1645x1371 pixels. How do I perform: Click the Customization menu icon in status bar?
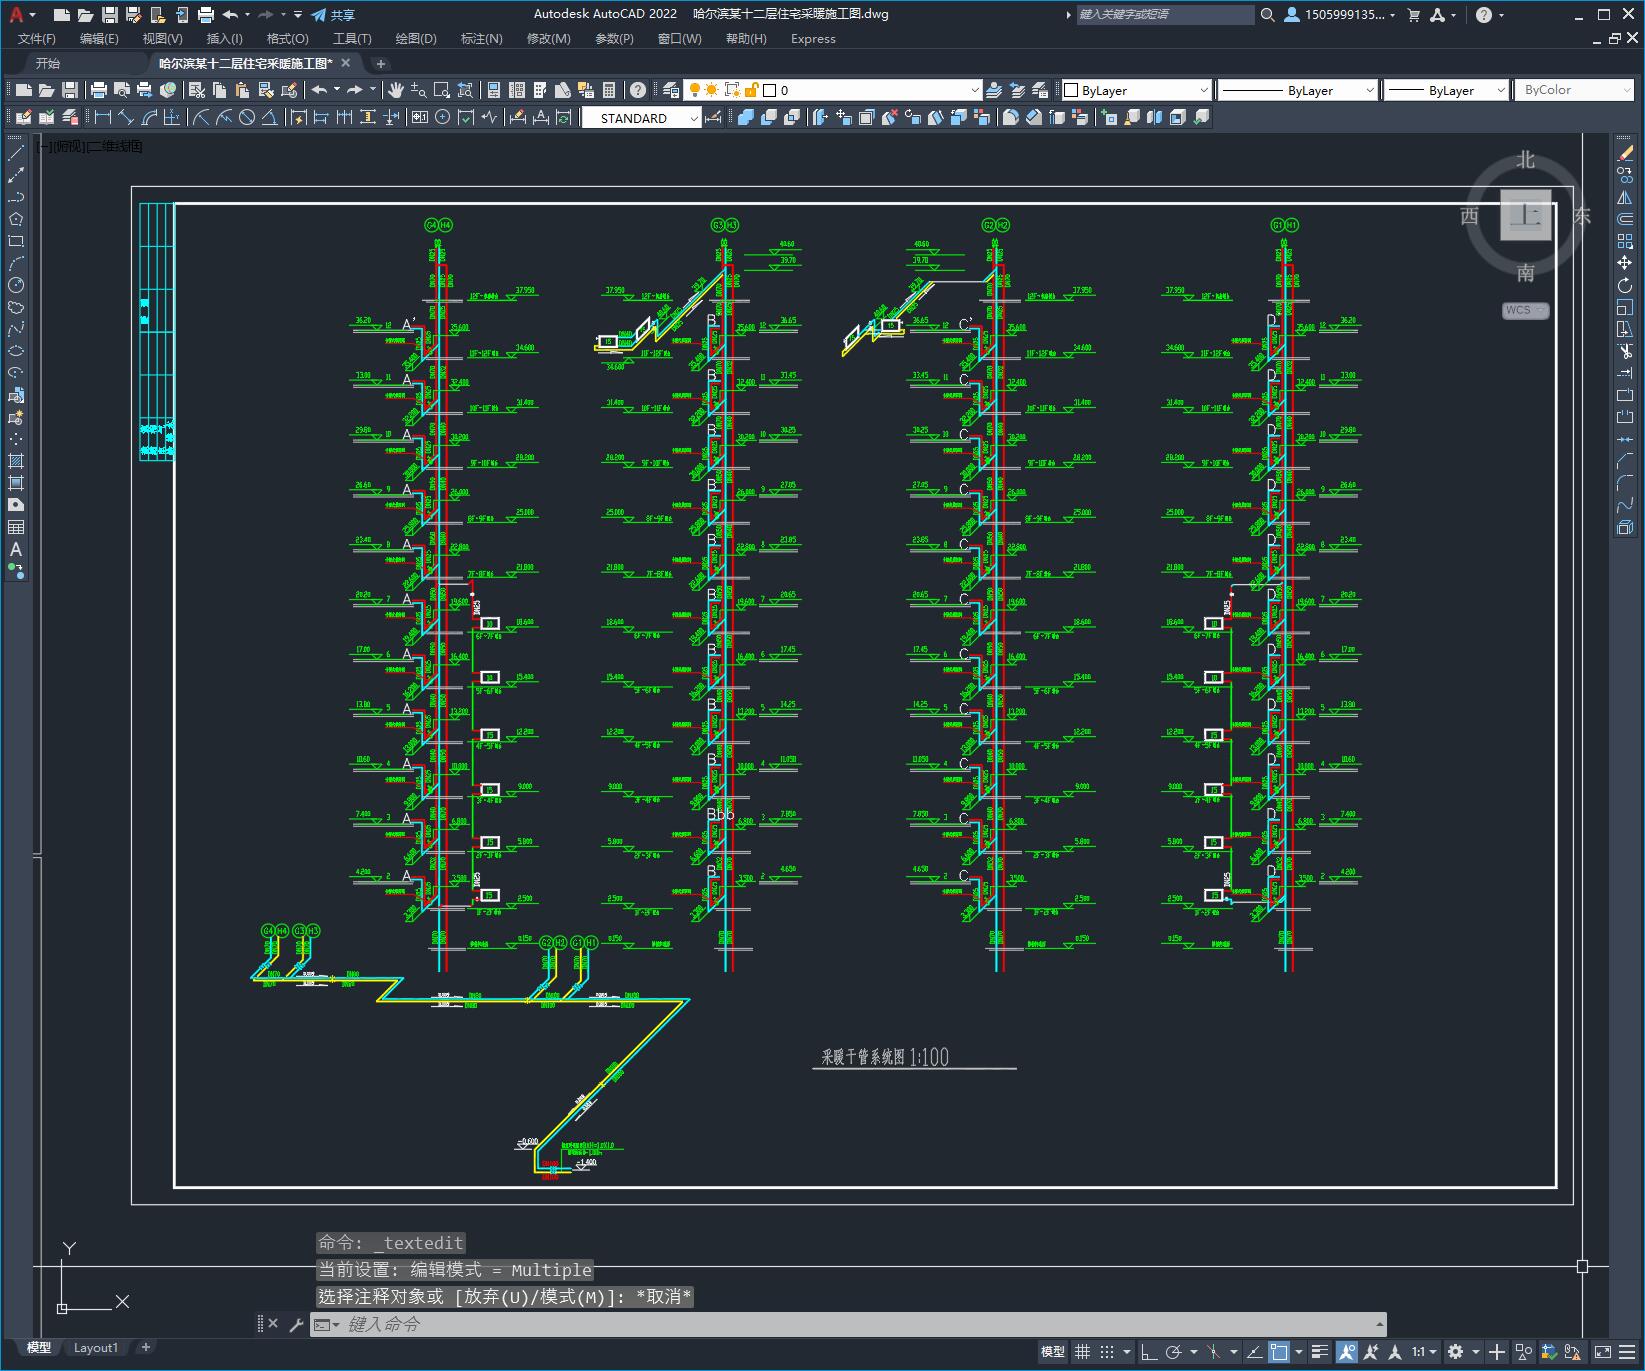(1628, 1352)
